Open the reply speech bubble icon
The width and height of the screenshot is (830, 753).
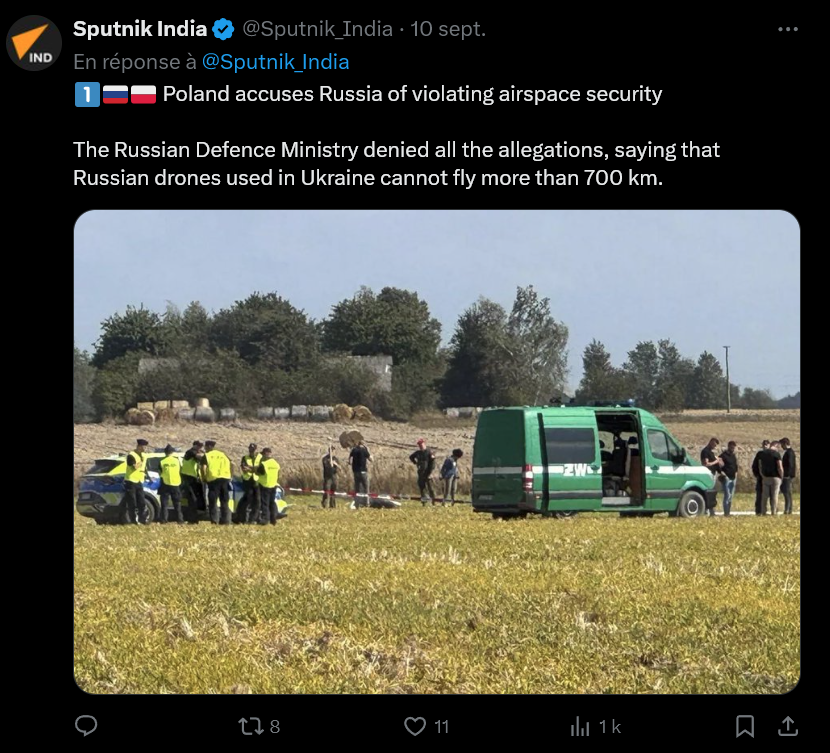click(x=86, y=726)
